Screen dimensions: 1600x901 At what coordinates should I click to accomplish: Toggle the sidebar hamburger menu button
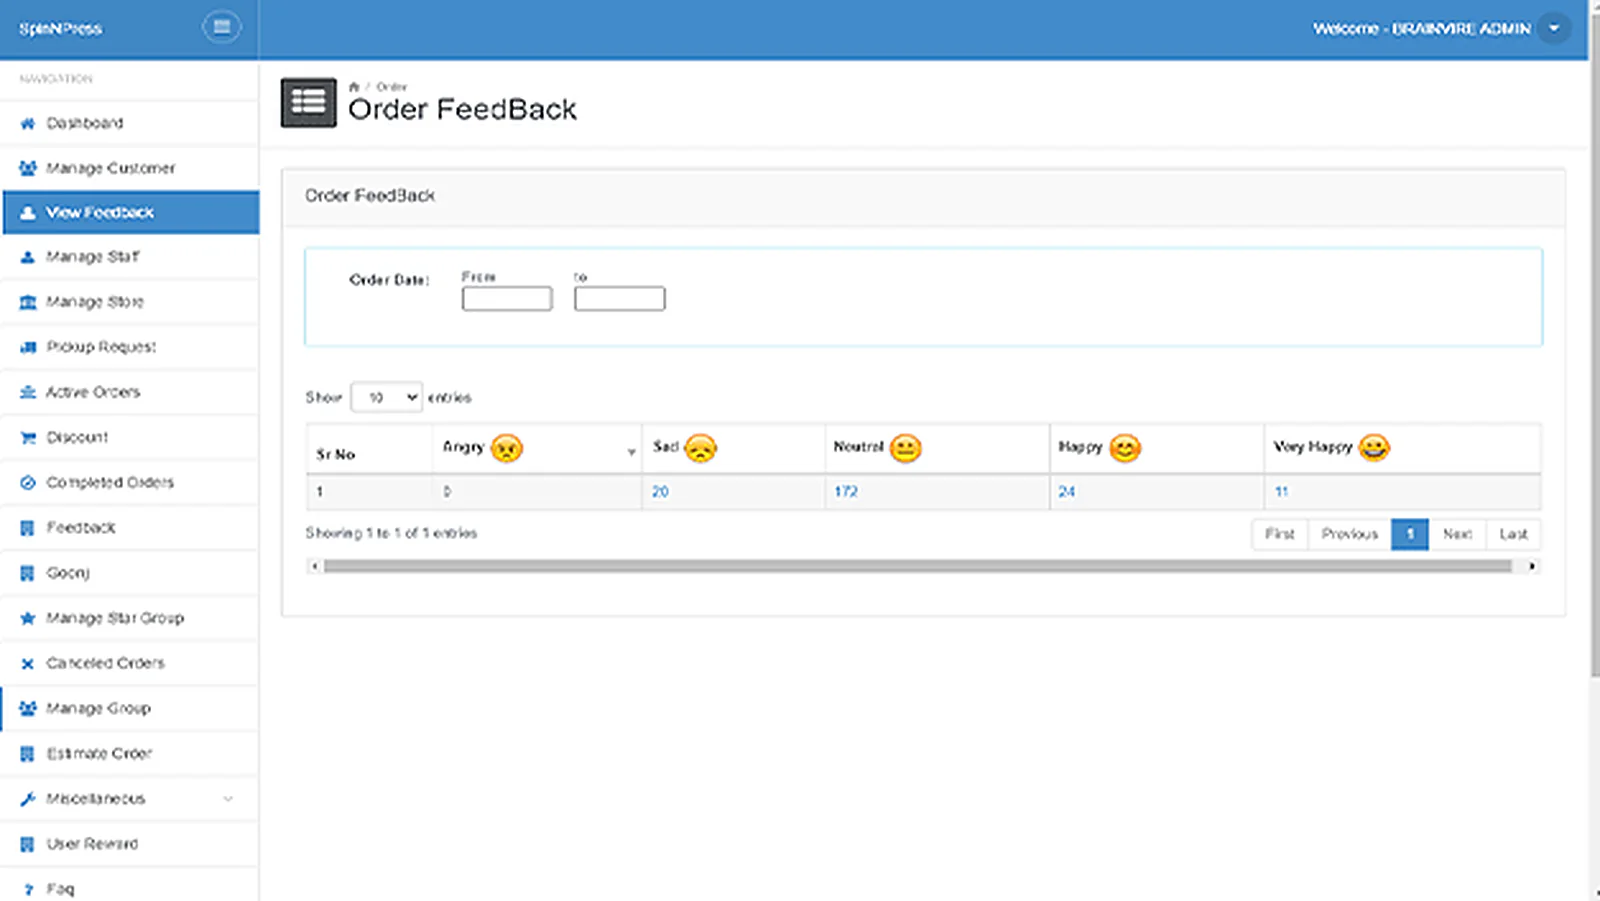click(x=221, y=27)
